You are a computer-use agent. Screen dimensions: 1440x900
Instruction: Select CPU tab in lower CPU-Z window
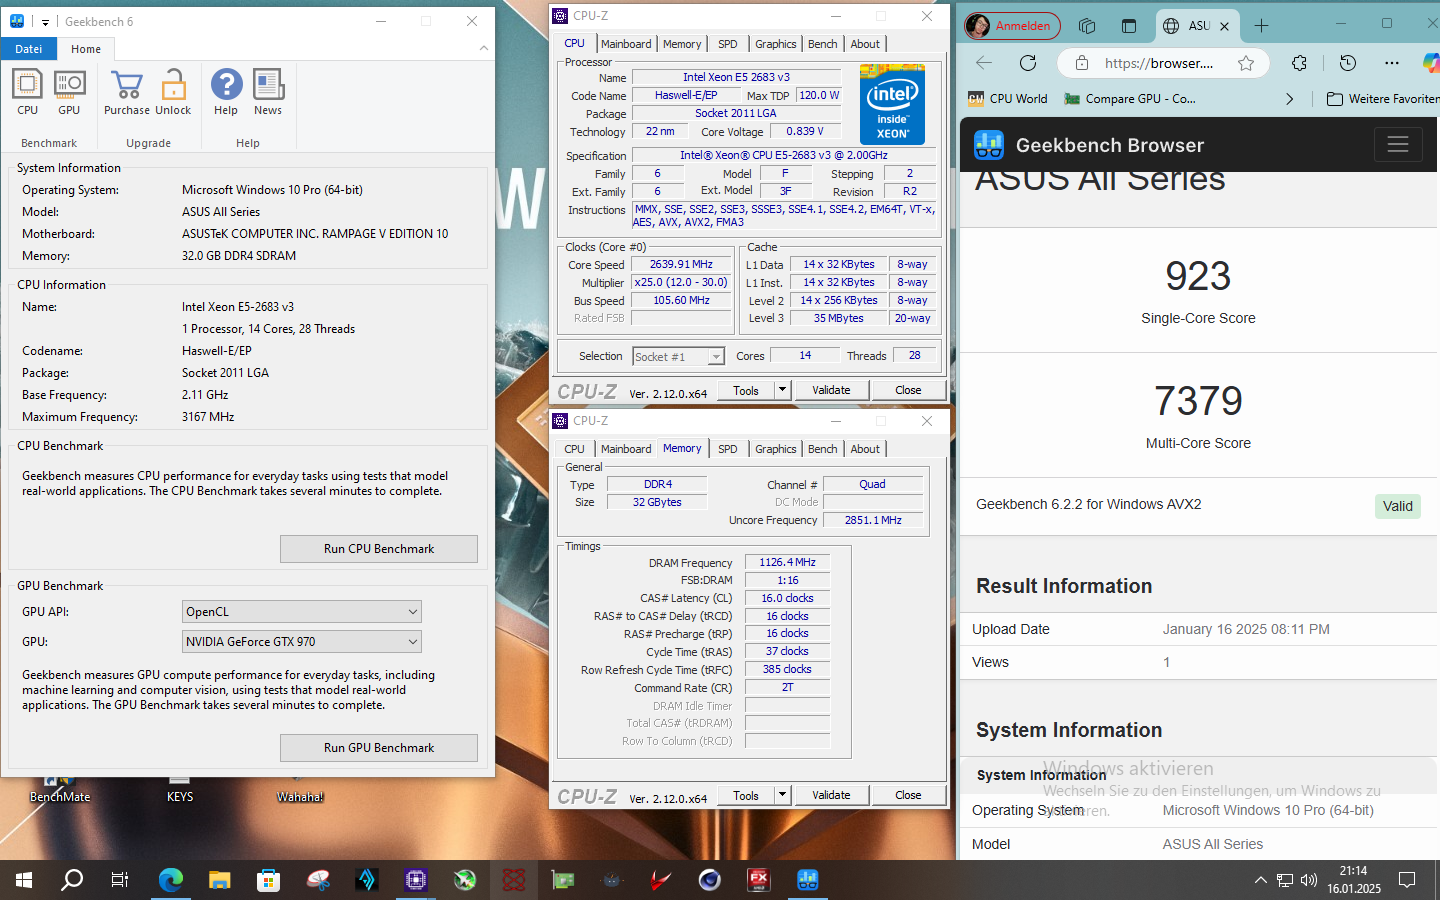574,449
